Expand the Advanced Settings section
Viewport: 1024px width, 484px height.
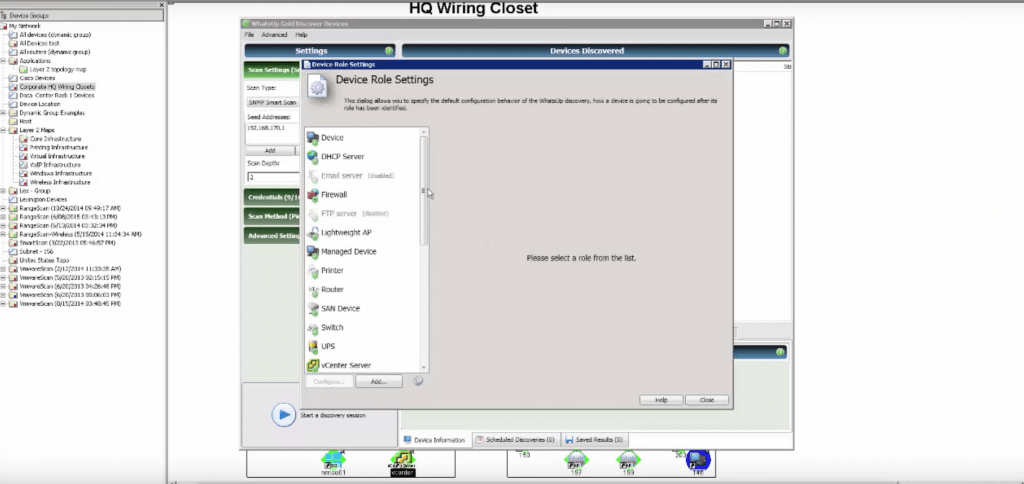pos(273,236)
